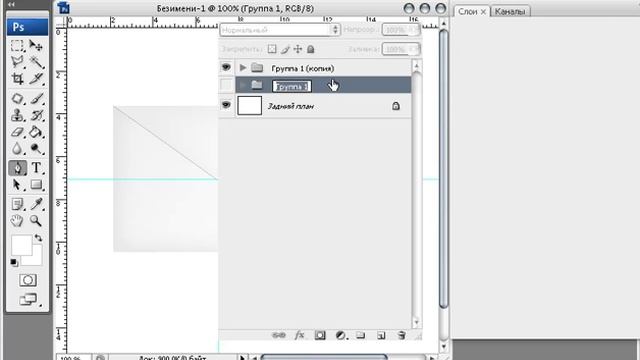Viewport: 640px width, 360px height.
Task: Select the Dodge tool
Action: point(36,149)
